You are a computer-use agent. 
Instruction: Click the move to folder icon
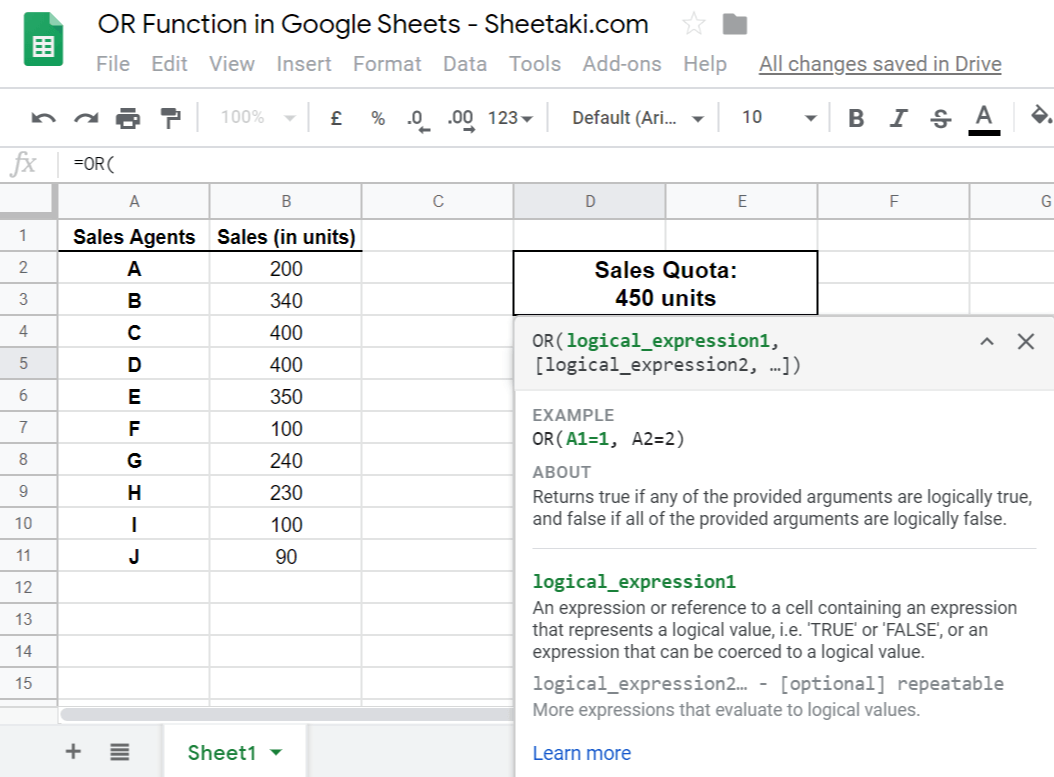pyautogui.click(x=735, y=25)
